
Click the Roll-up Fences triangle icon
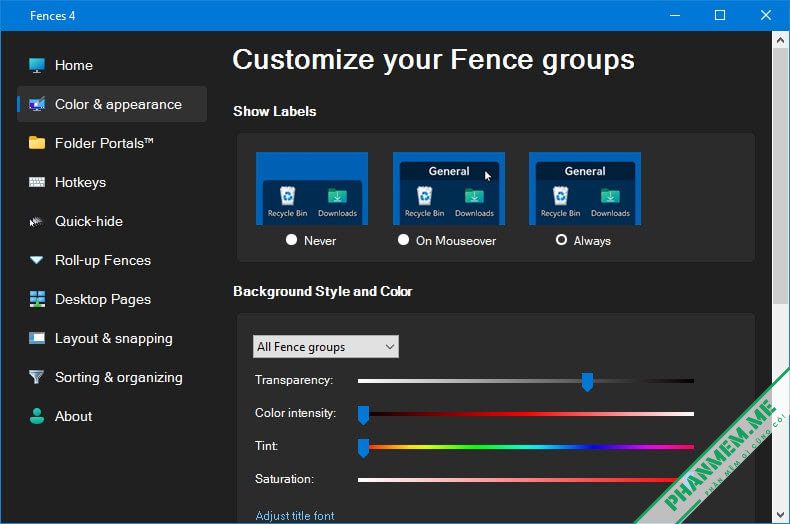pos(37,260)
